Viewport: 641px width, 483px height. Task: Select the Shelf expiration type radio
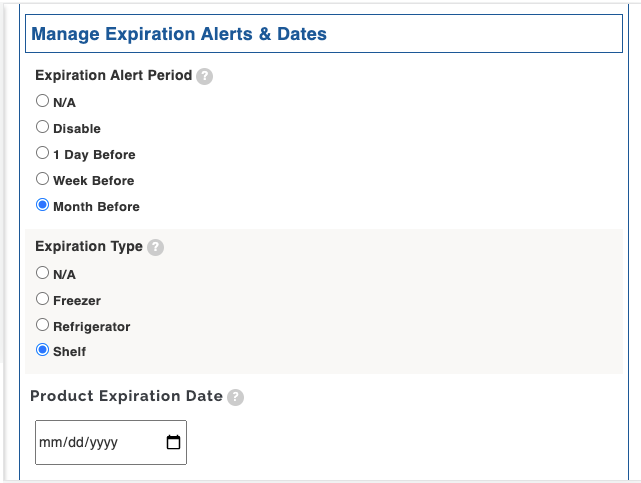click(42, 350)
